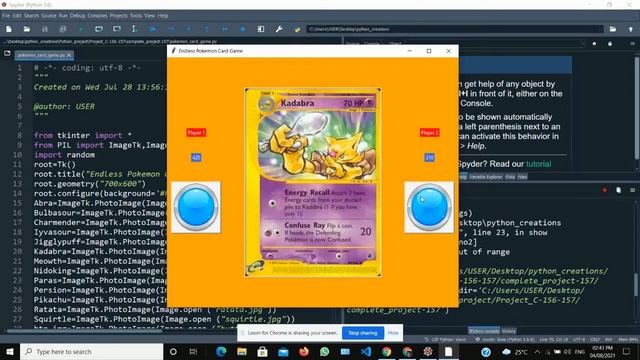Click the Browse working directory folder icon

point(613,29)
